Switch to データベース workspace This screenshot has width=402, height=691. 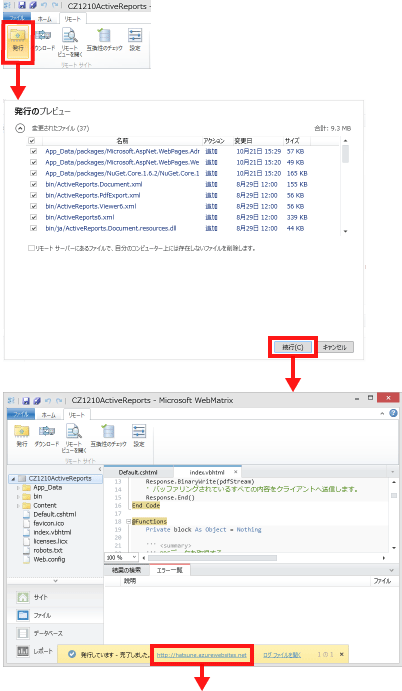55,633
